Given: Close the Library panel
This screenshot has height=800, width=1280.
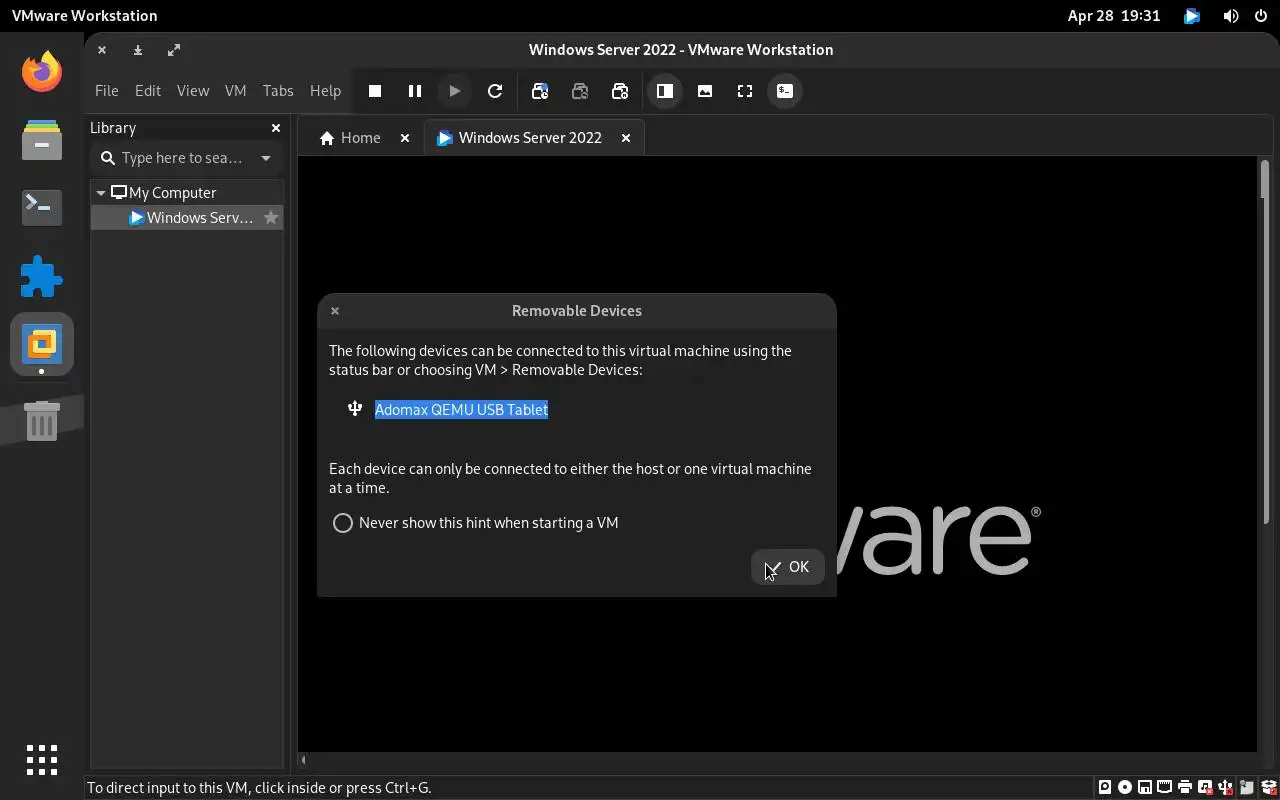Looking at the screenshot, I should click(x=276, y=128).
